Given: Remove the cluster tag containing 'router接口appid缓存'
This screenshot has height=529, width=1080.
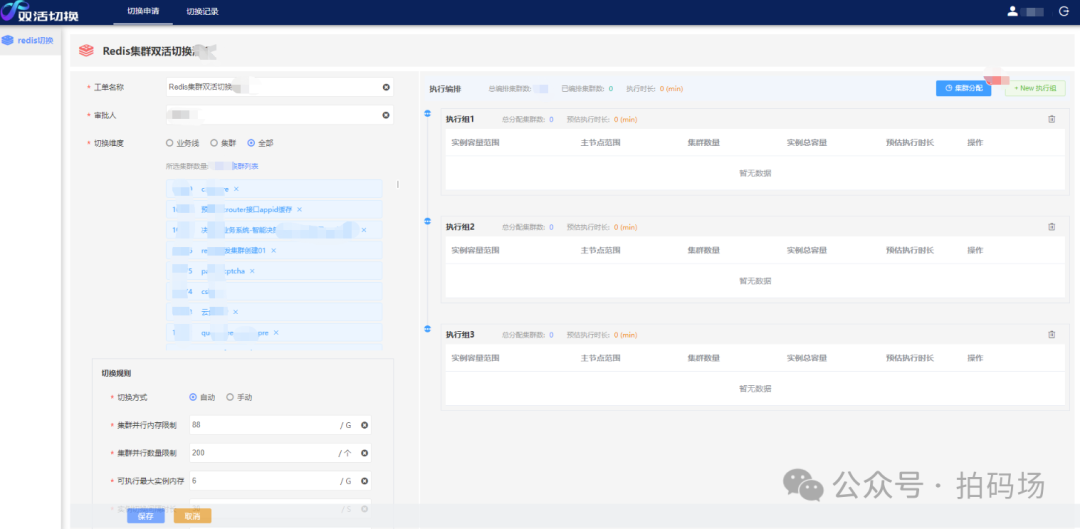Looking at the screenshot, I should click(299, 209).
